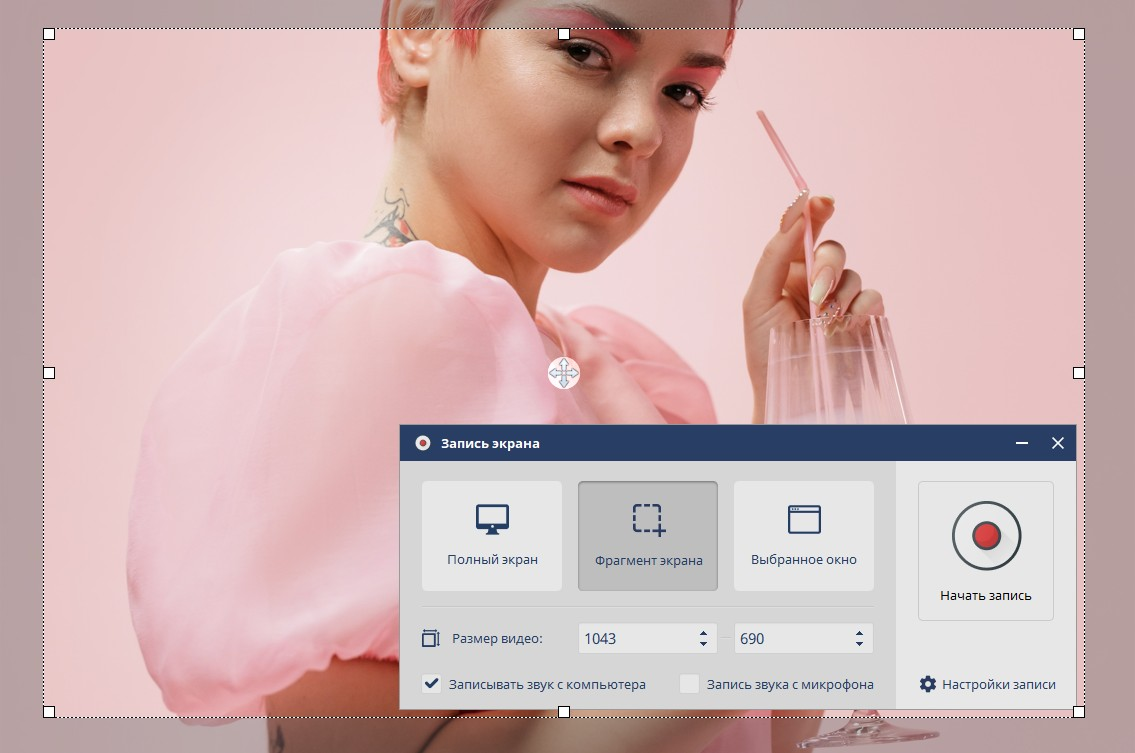Decrease video width with the down arrow

coord(703,644)
